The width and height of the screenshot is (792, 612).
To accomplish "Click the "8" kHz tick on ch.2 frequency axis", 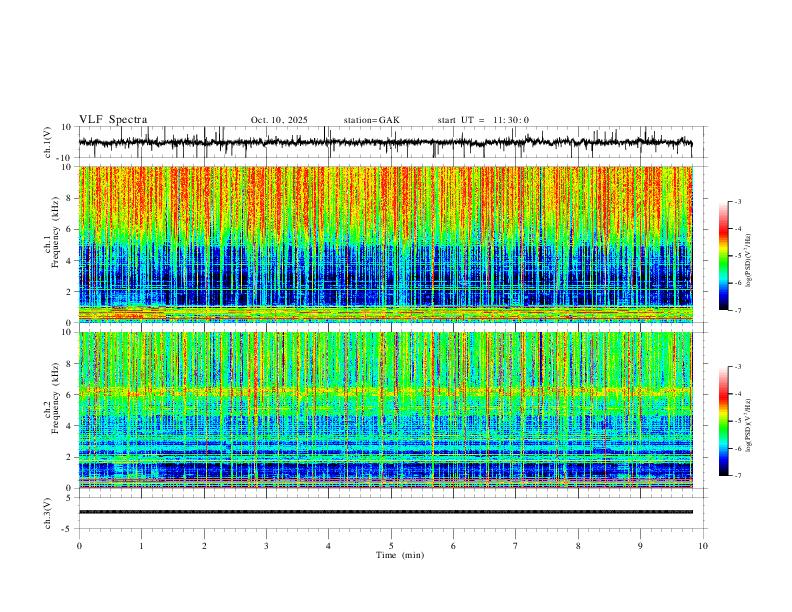I will [x=69, y=364].
